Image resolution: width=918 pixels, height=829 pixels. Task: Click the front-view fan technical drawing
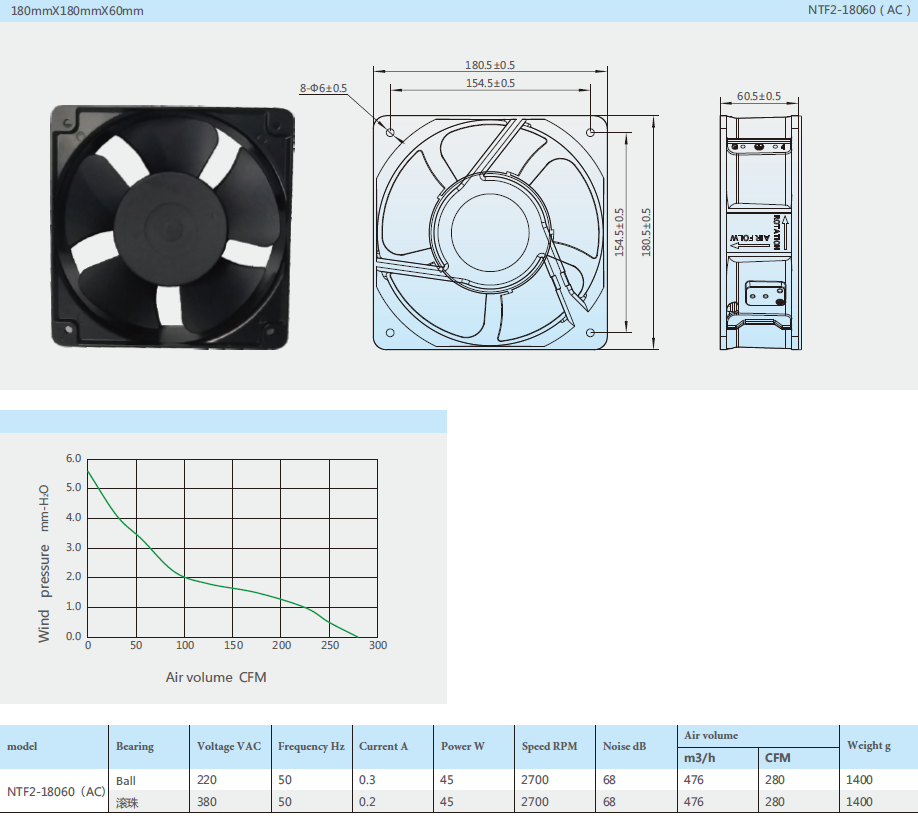click(x=490, y=232)
